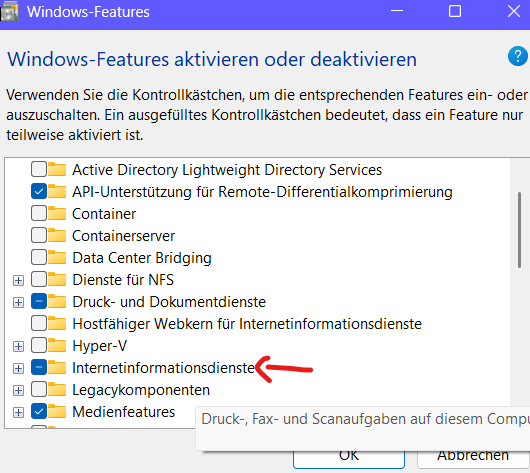Click folder icon next to Dienste für NFS

(57, 280)
